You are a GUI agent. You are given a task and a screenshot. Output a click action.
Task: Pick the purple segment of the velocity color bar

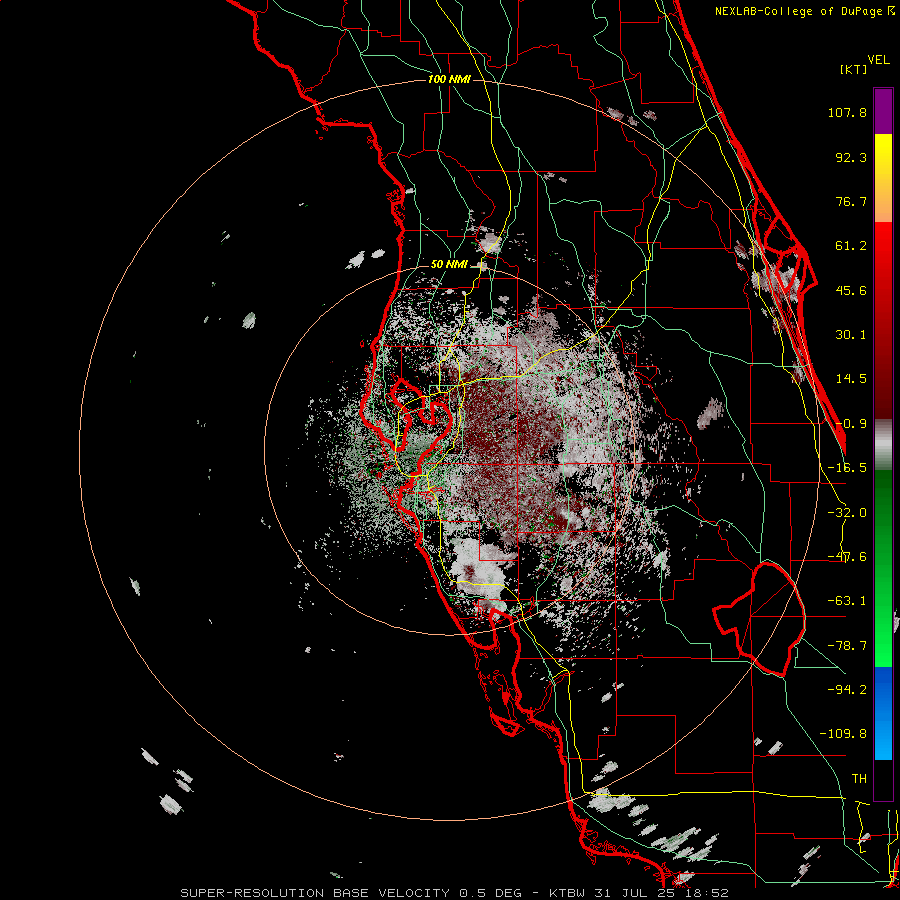pyautogui.click(x=883, y=111)
